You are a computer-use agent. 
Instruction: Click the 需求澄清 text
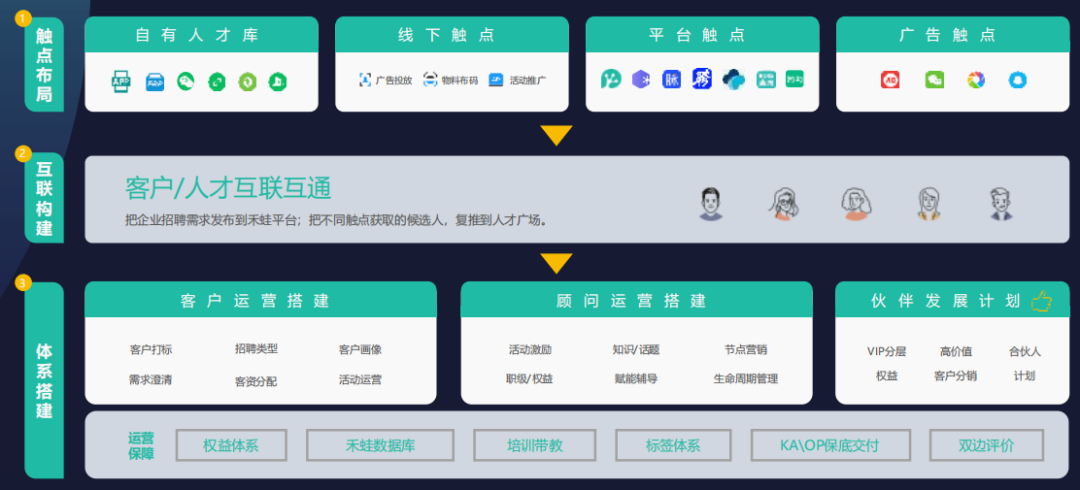click(151, 379)
